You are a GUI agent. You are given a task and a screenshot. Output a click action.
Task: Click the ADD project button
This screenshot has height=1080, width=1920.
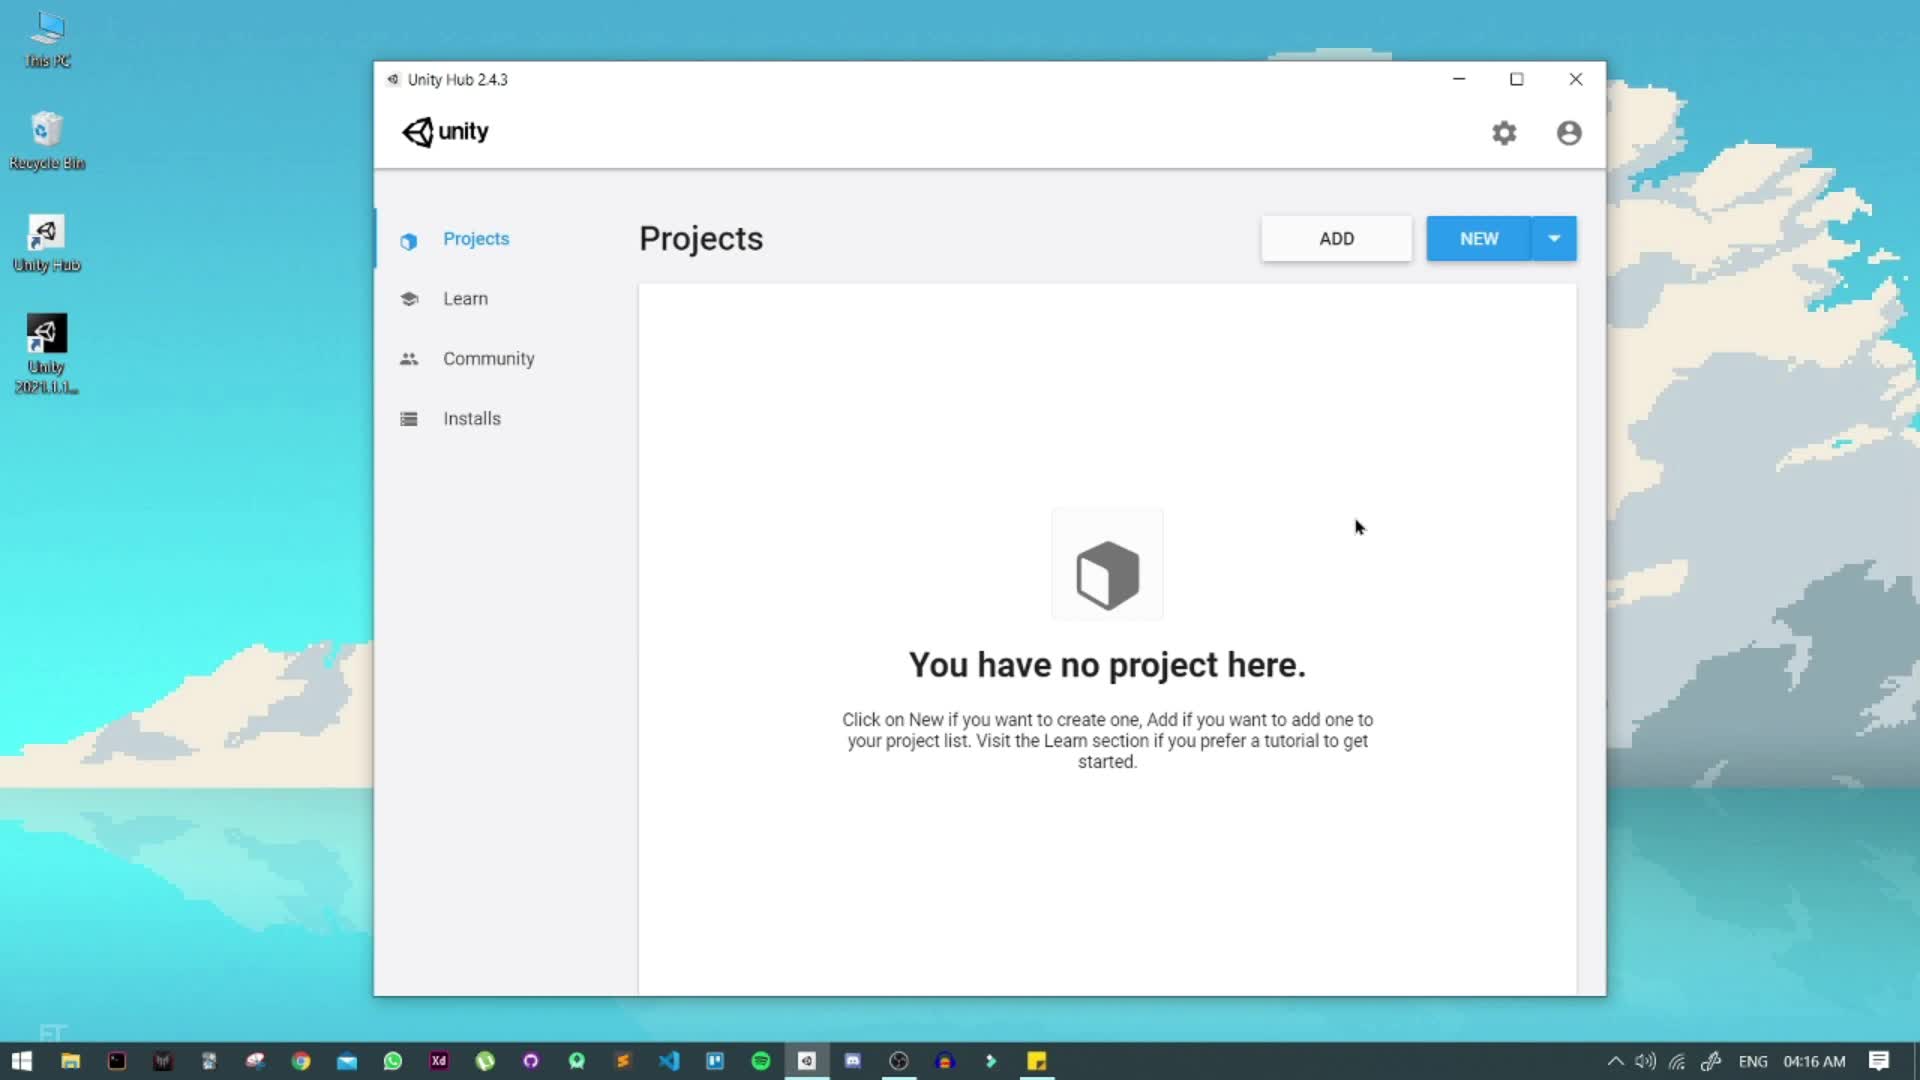pyautogui.click(x=1336, y=239)
